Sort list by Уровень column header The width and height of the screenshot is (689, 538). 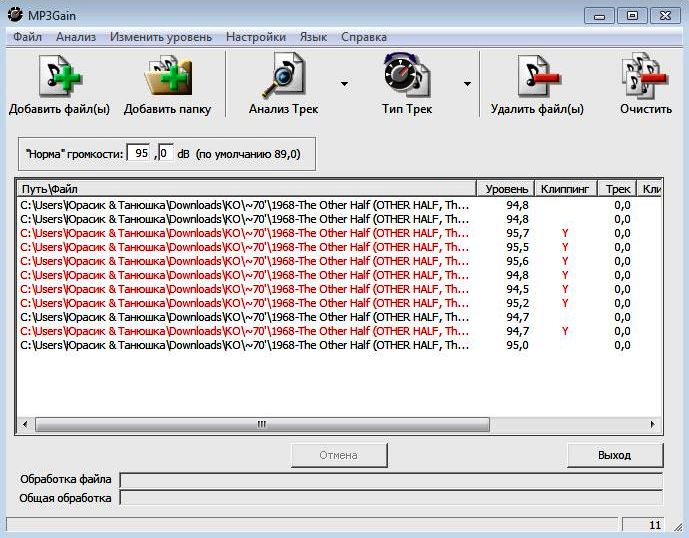tap(507, 189)
